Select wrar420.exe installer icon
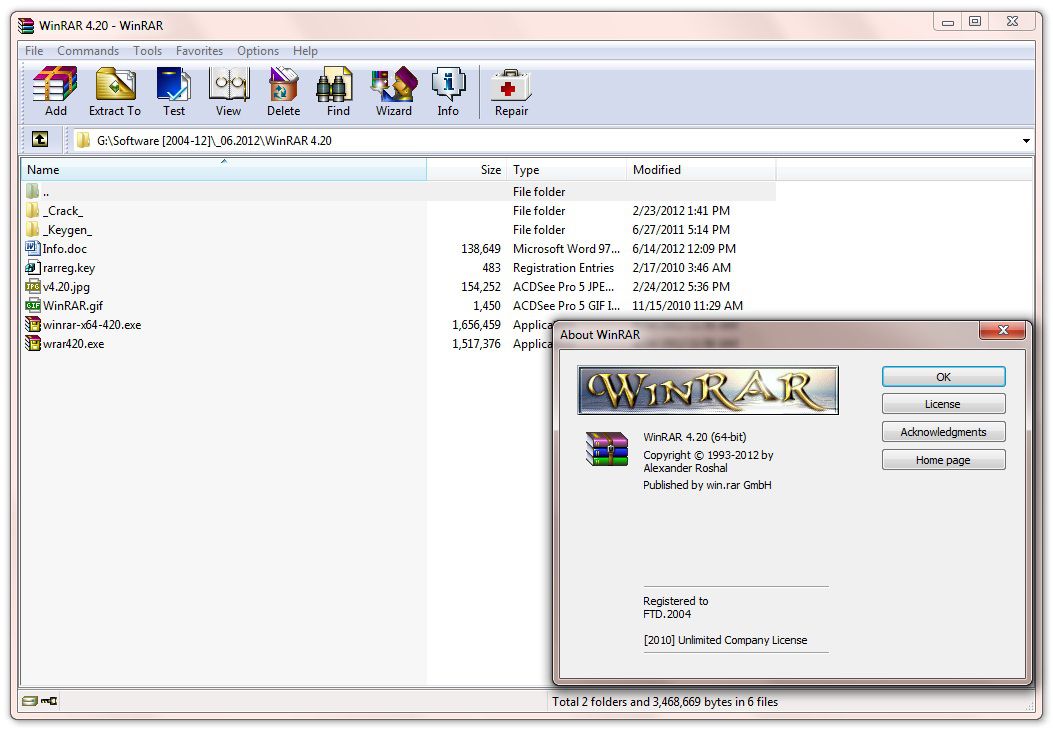The height and width of the screenshot is (734, 1053). coord(32,343)
